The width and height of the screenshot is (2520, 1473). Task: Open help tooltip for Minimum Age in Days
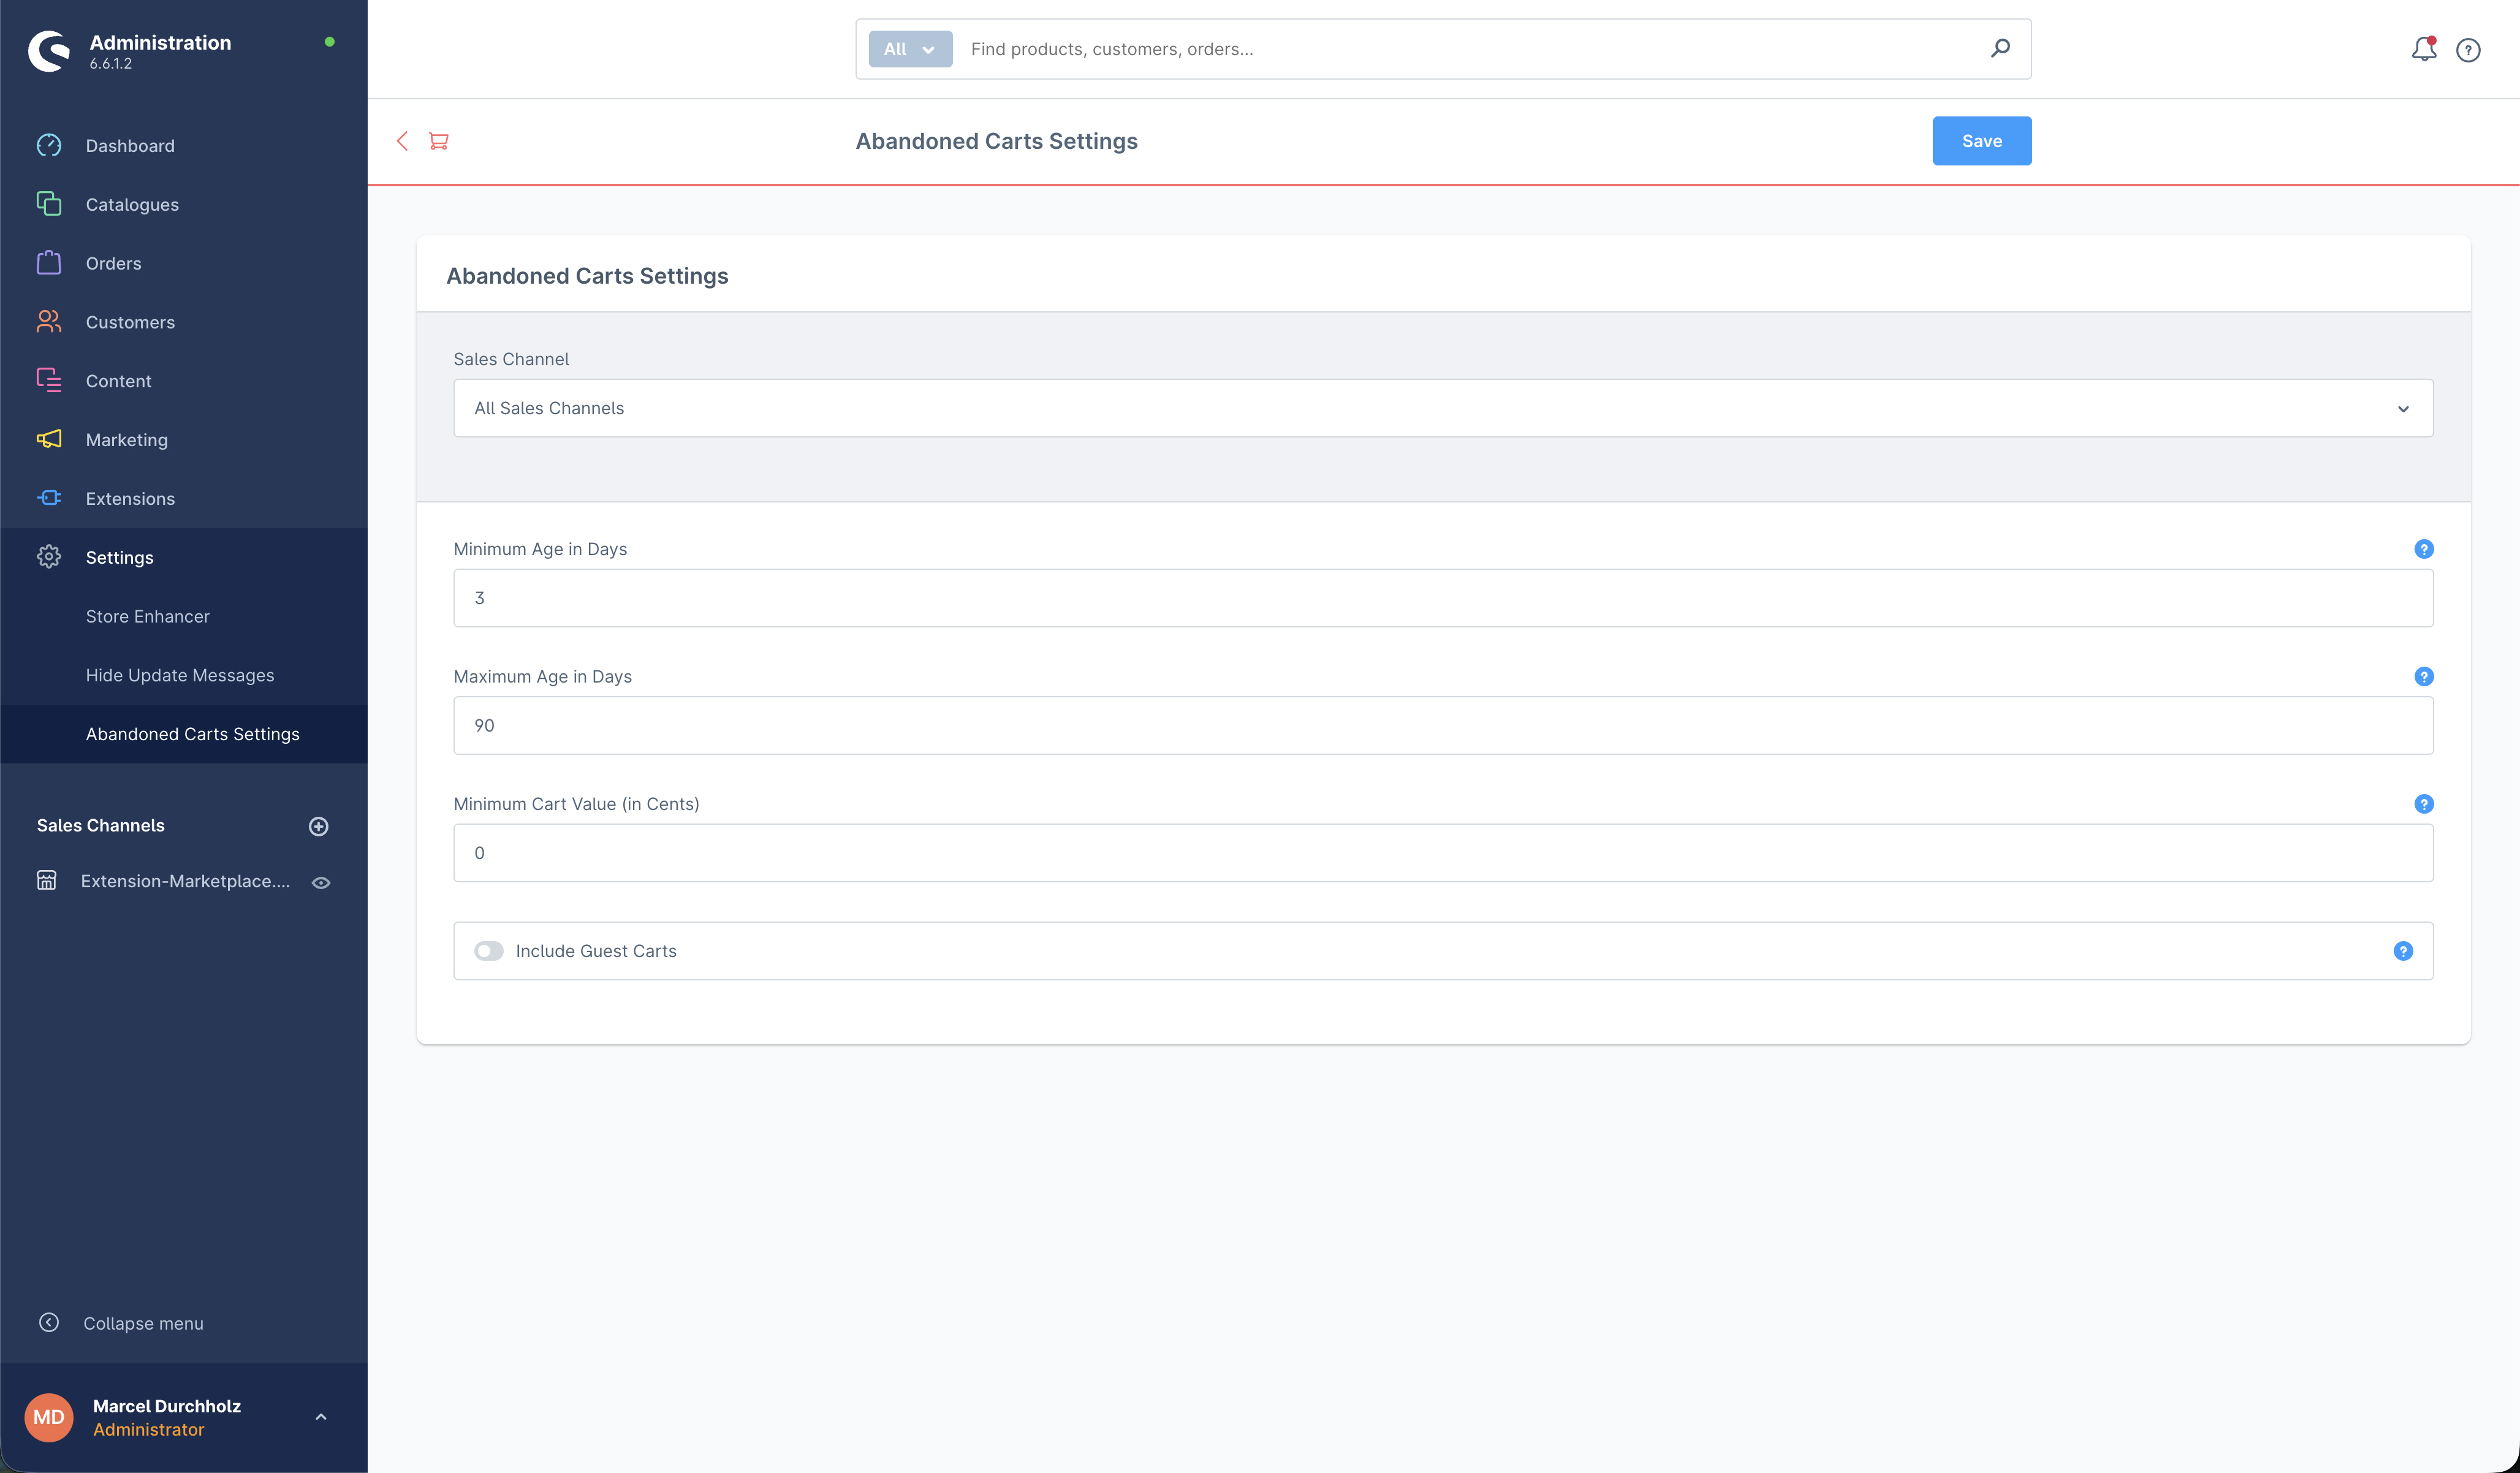click(2423, 549)
